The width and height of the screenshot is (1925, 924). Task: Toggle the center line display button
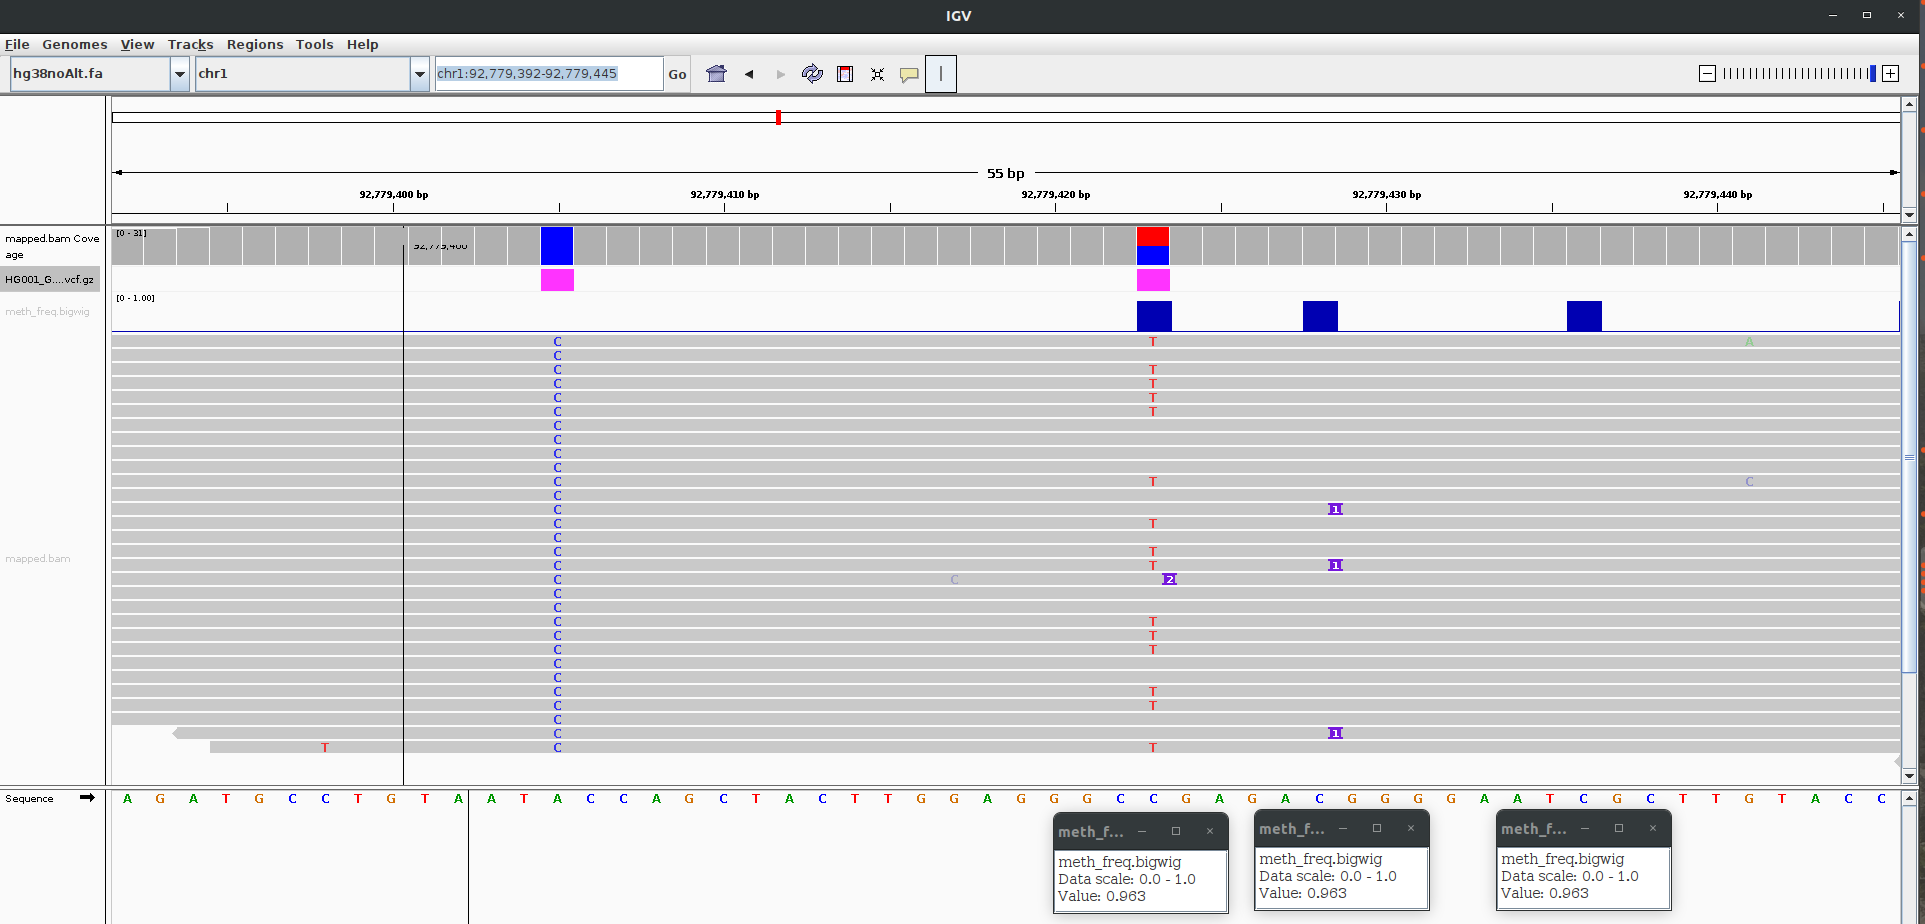coord(941,74)
